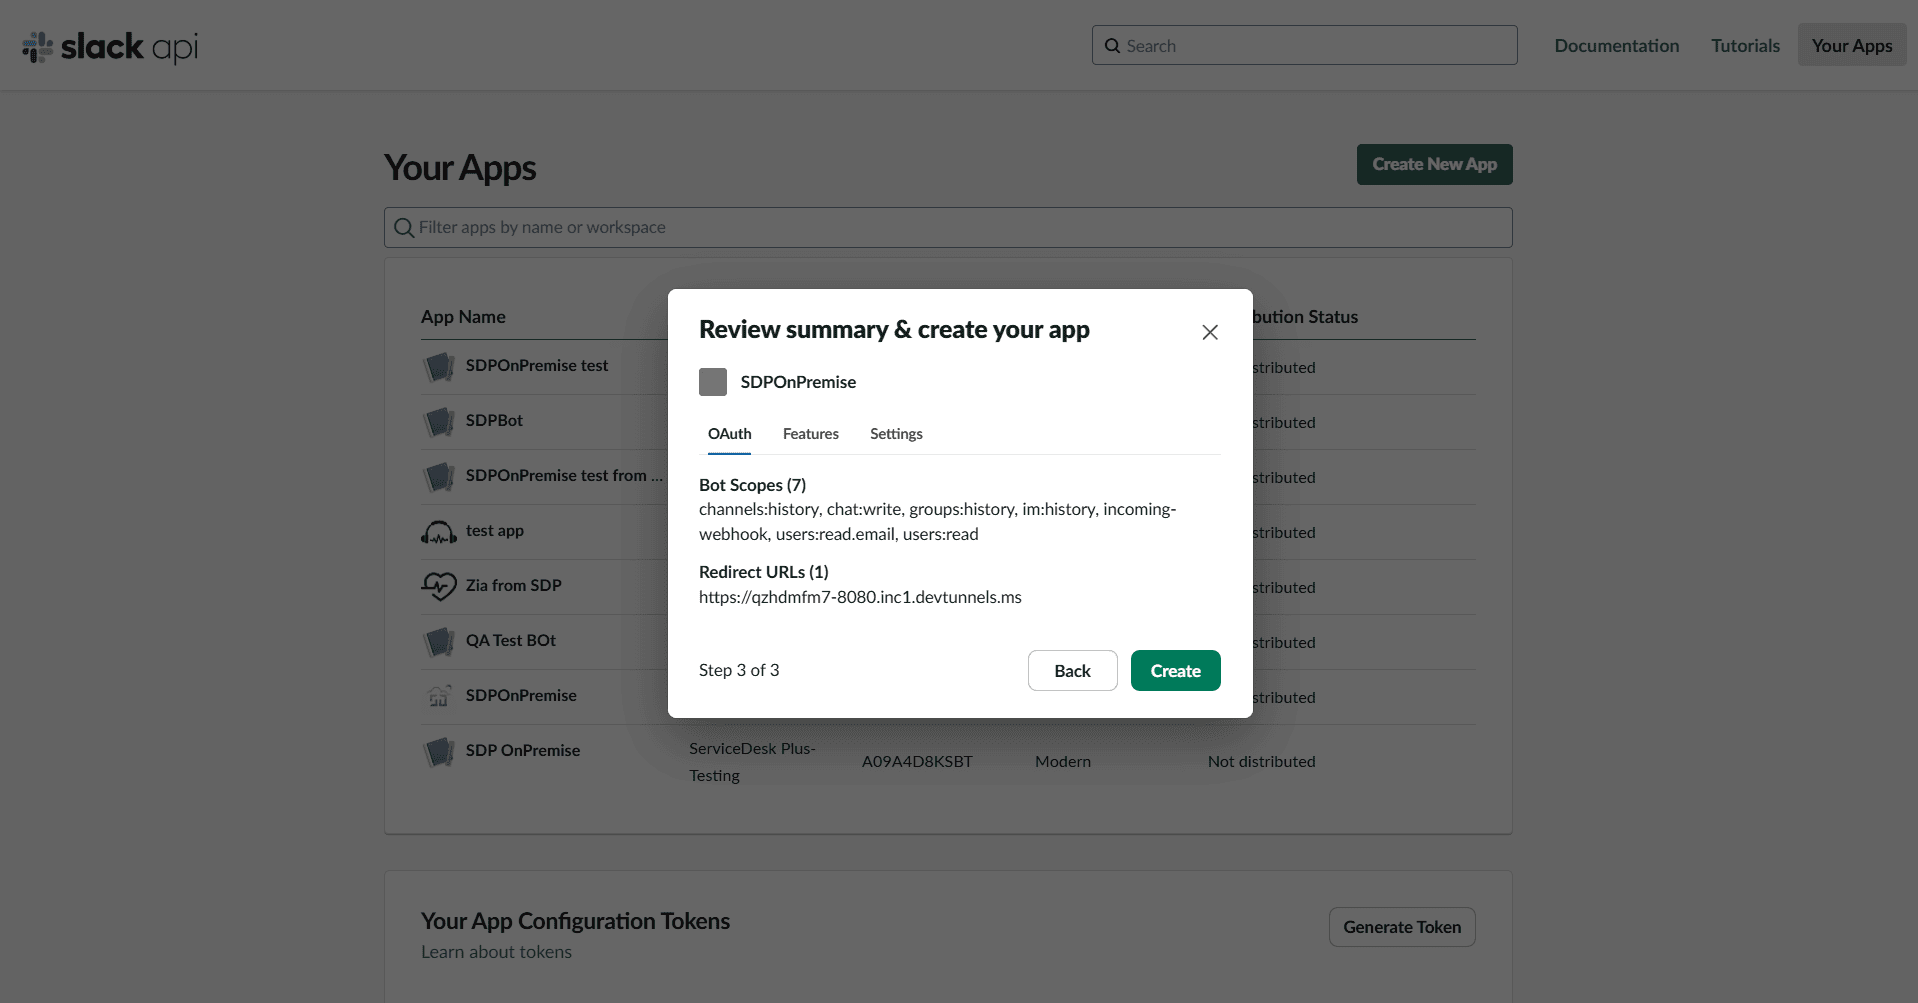
Task: Open the Learn about tokens link
Action: pos(496,952)
